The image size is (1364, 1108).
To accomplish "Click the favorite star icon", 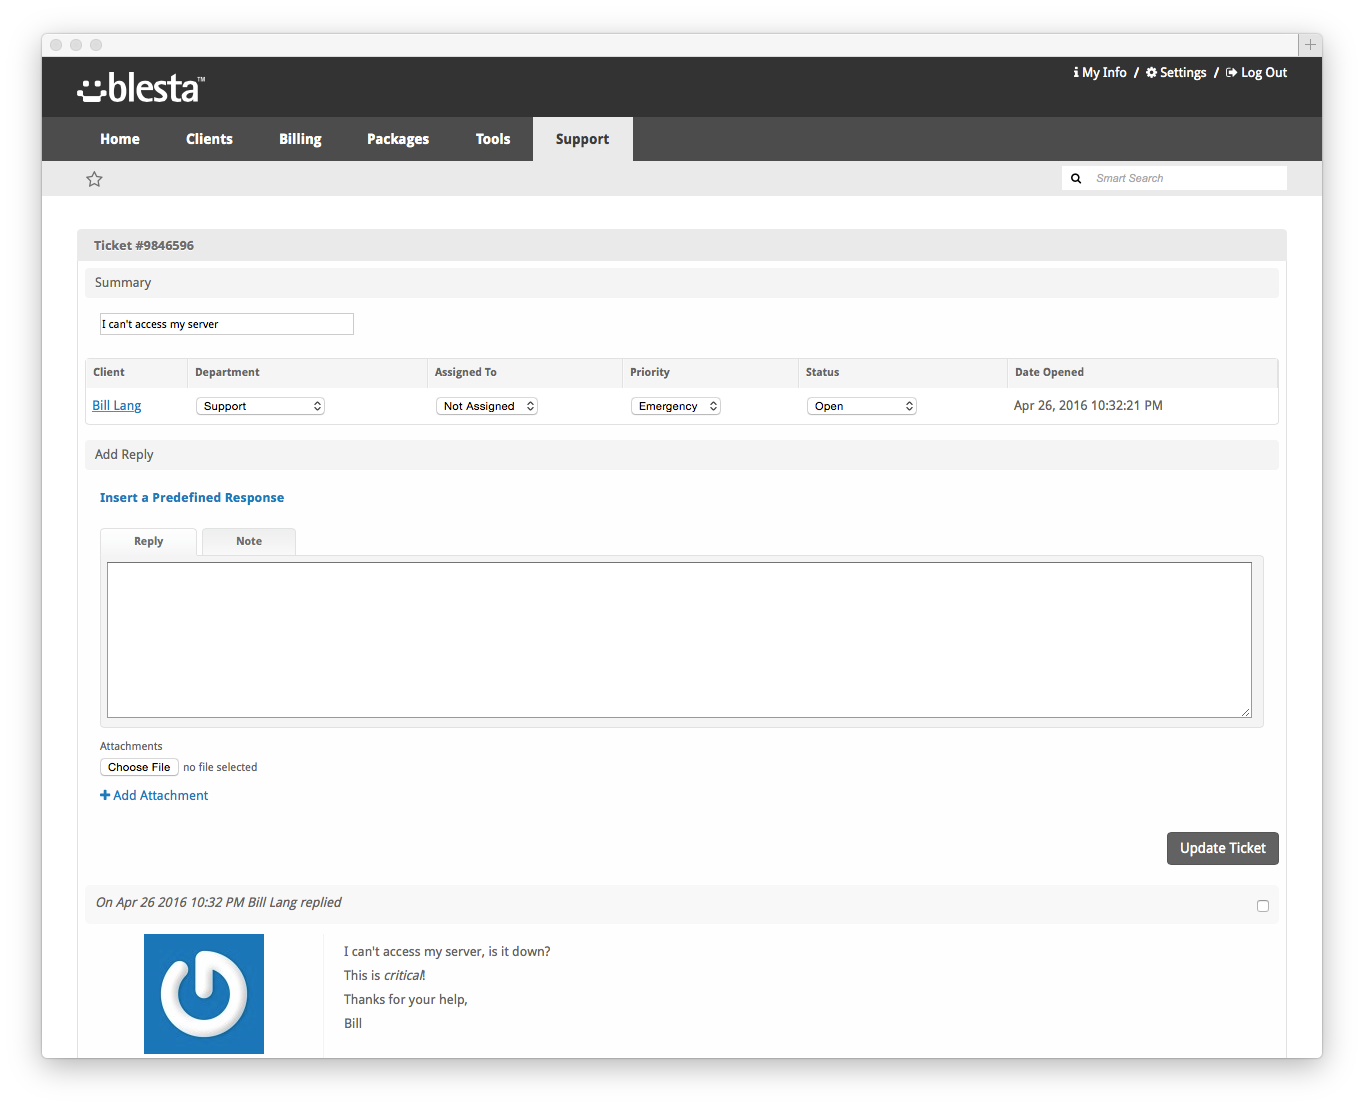I will [94, 179].
